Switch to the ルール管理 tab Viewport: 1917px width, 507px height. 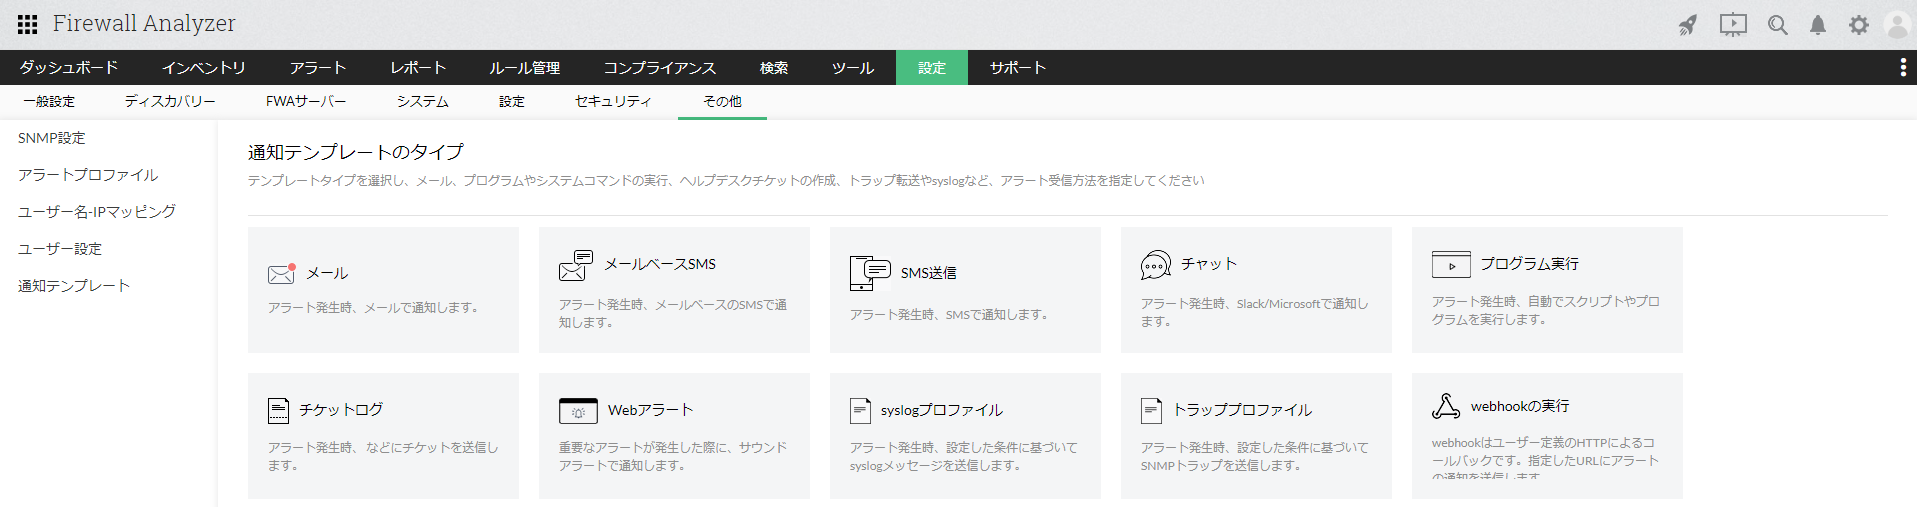(524, 67)
